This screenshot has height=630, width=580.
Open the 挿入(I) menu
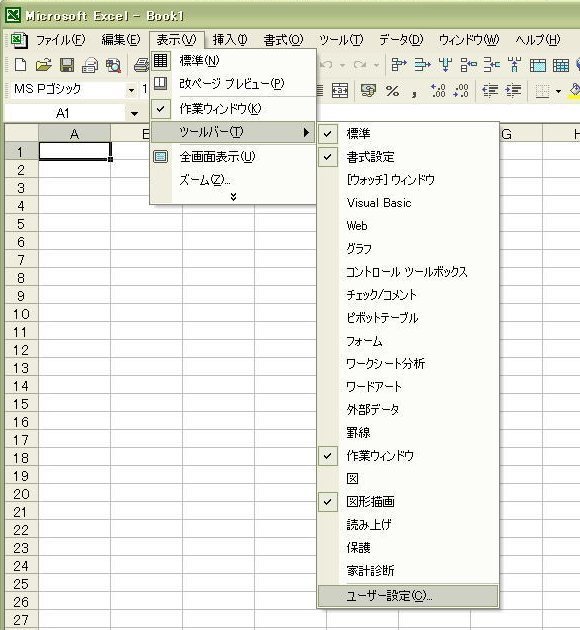coord(230,40)
